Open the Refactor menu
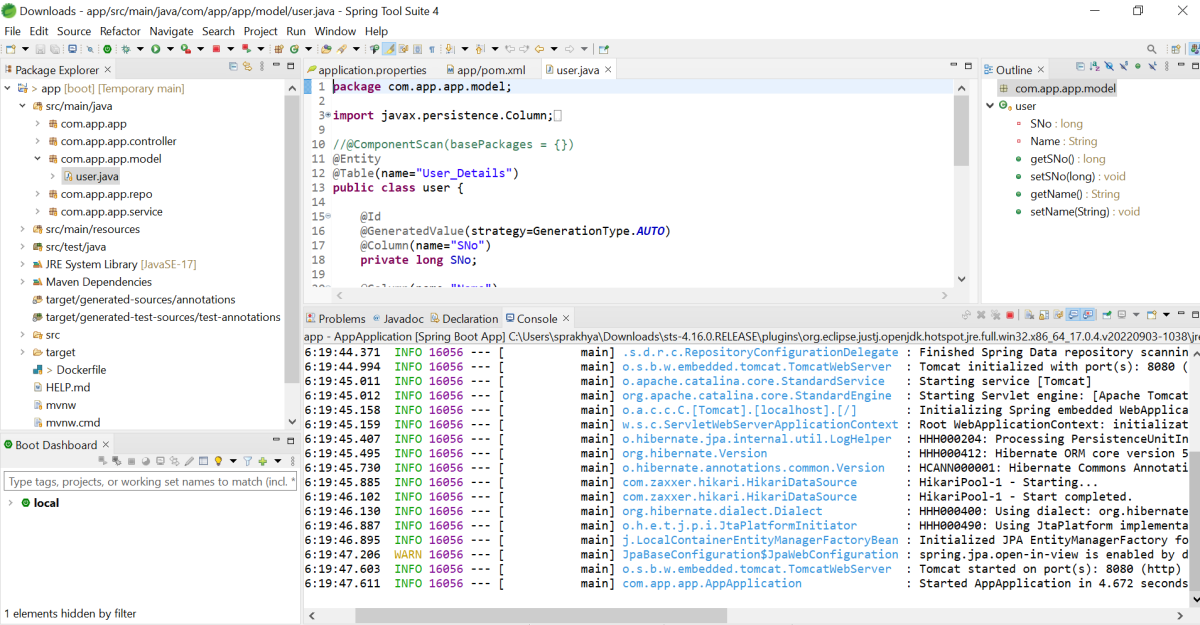This screenshot has height=625, width=1200. (120, 31)
